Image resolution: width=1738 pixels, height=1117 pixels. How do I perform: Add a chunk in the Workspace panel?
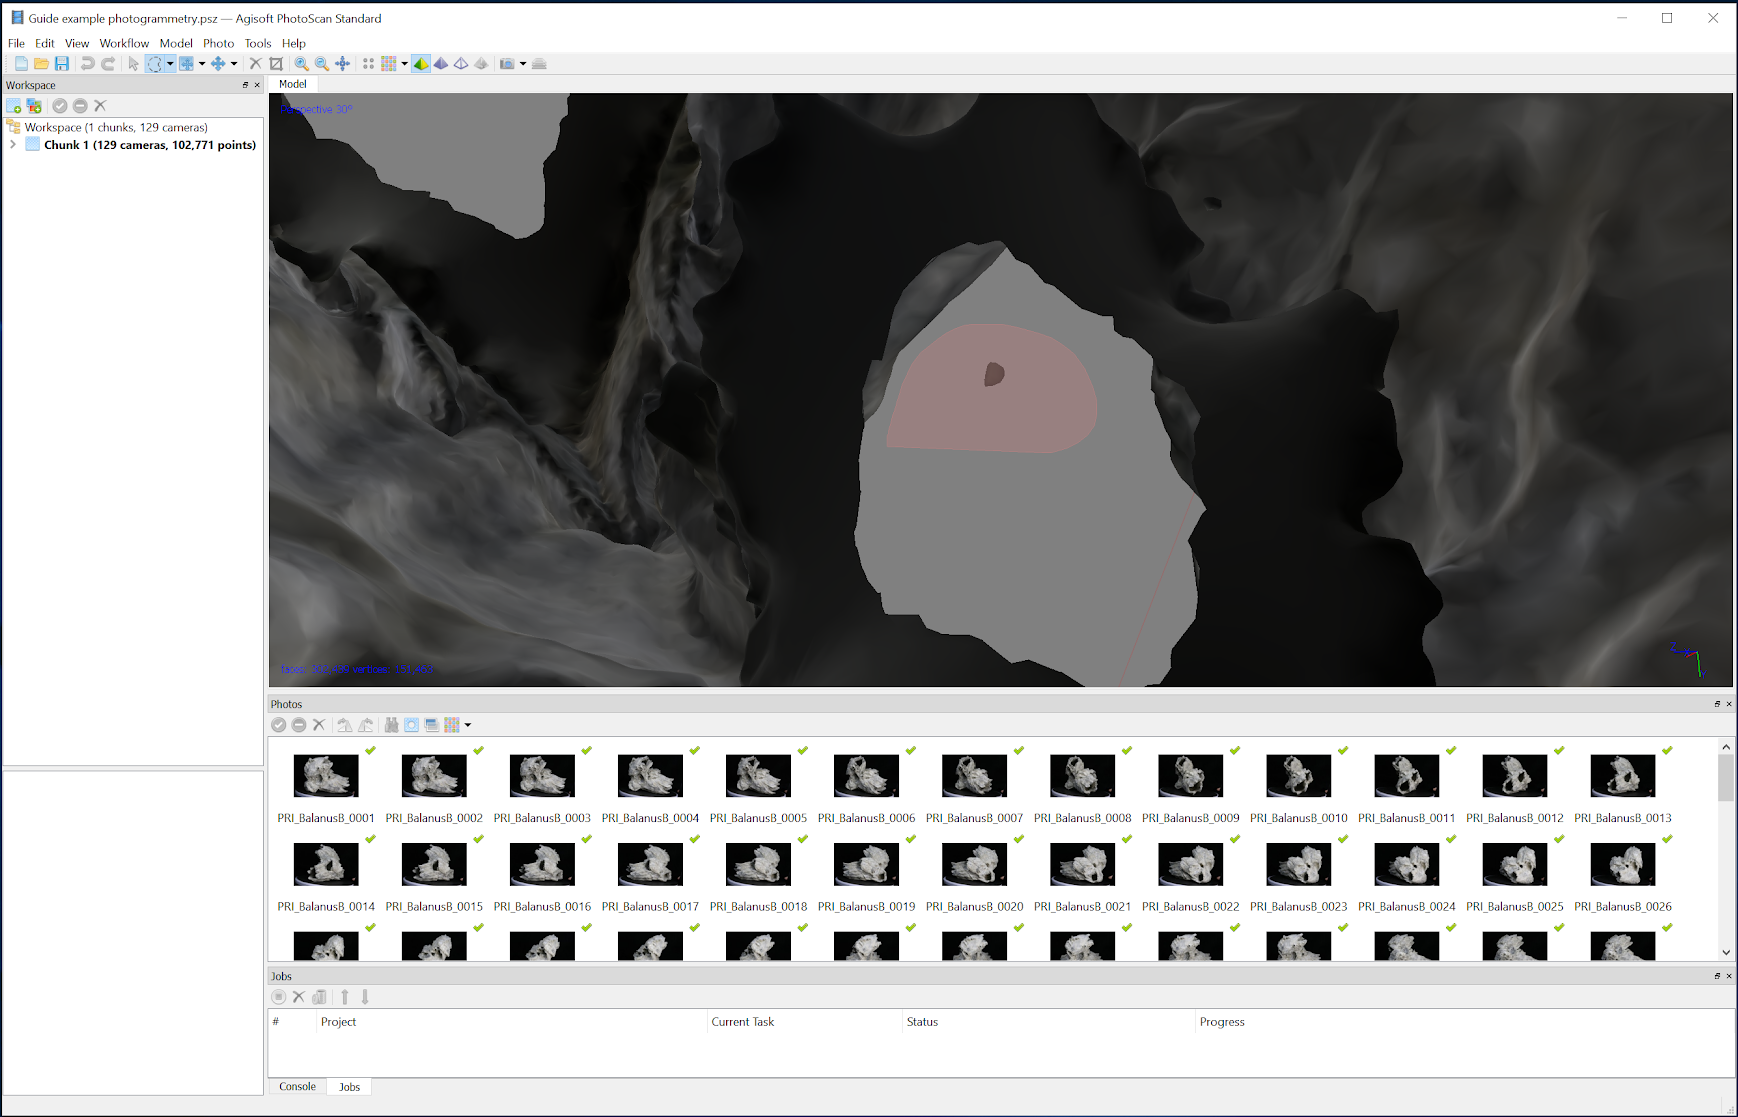point(14,106)
